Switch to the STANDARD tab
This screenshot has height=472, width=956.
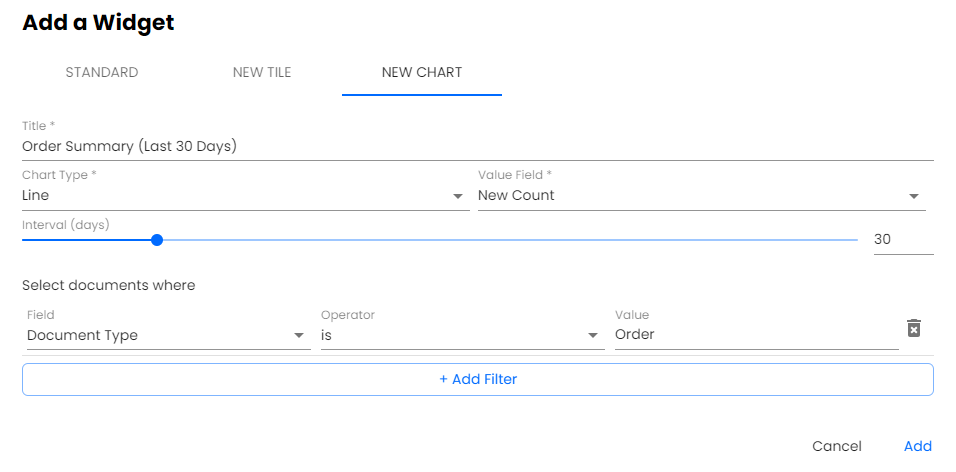102,73
